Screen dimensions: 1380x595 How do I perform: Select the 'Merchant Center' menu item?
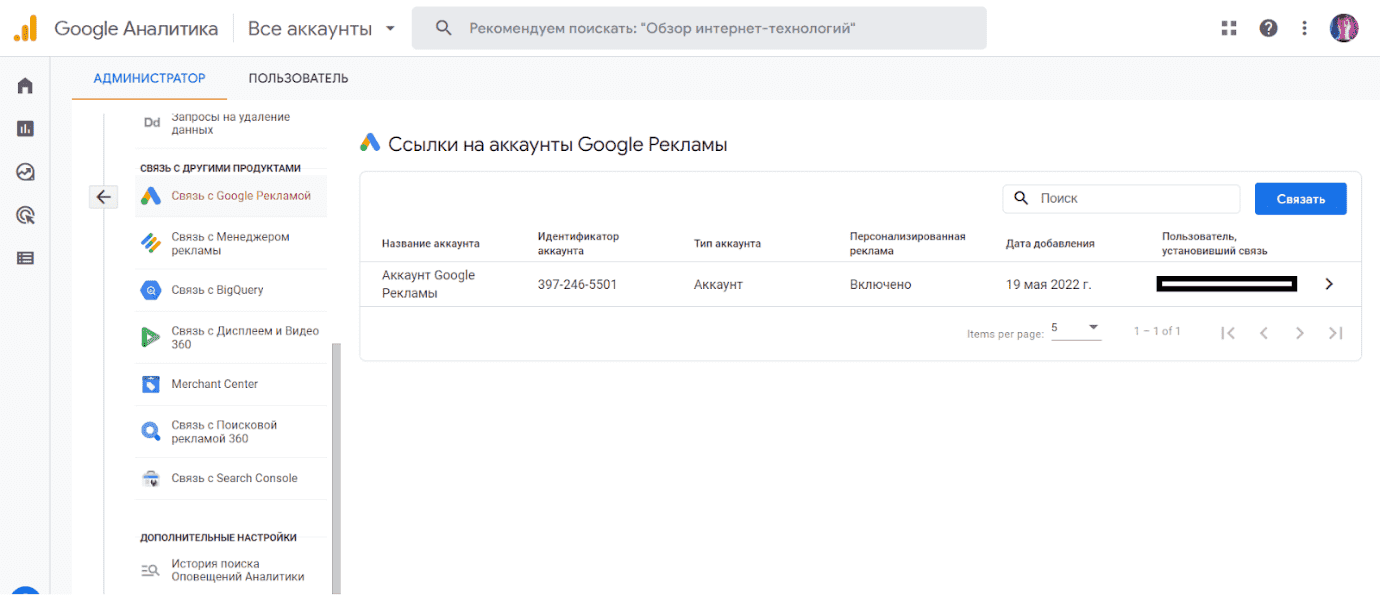click(x=231, y=384)
